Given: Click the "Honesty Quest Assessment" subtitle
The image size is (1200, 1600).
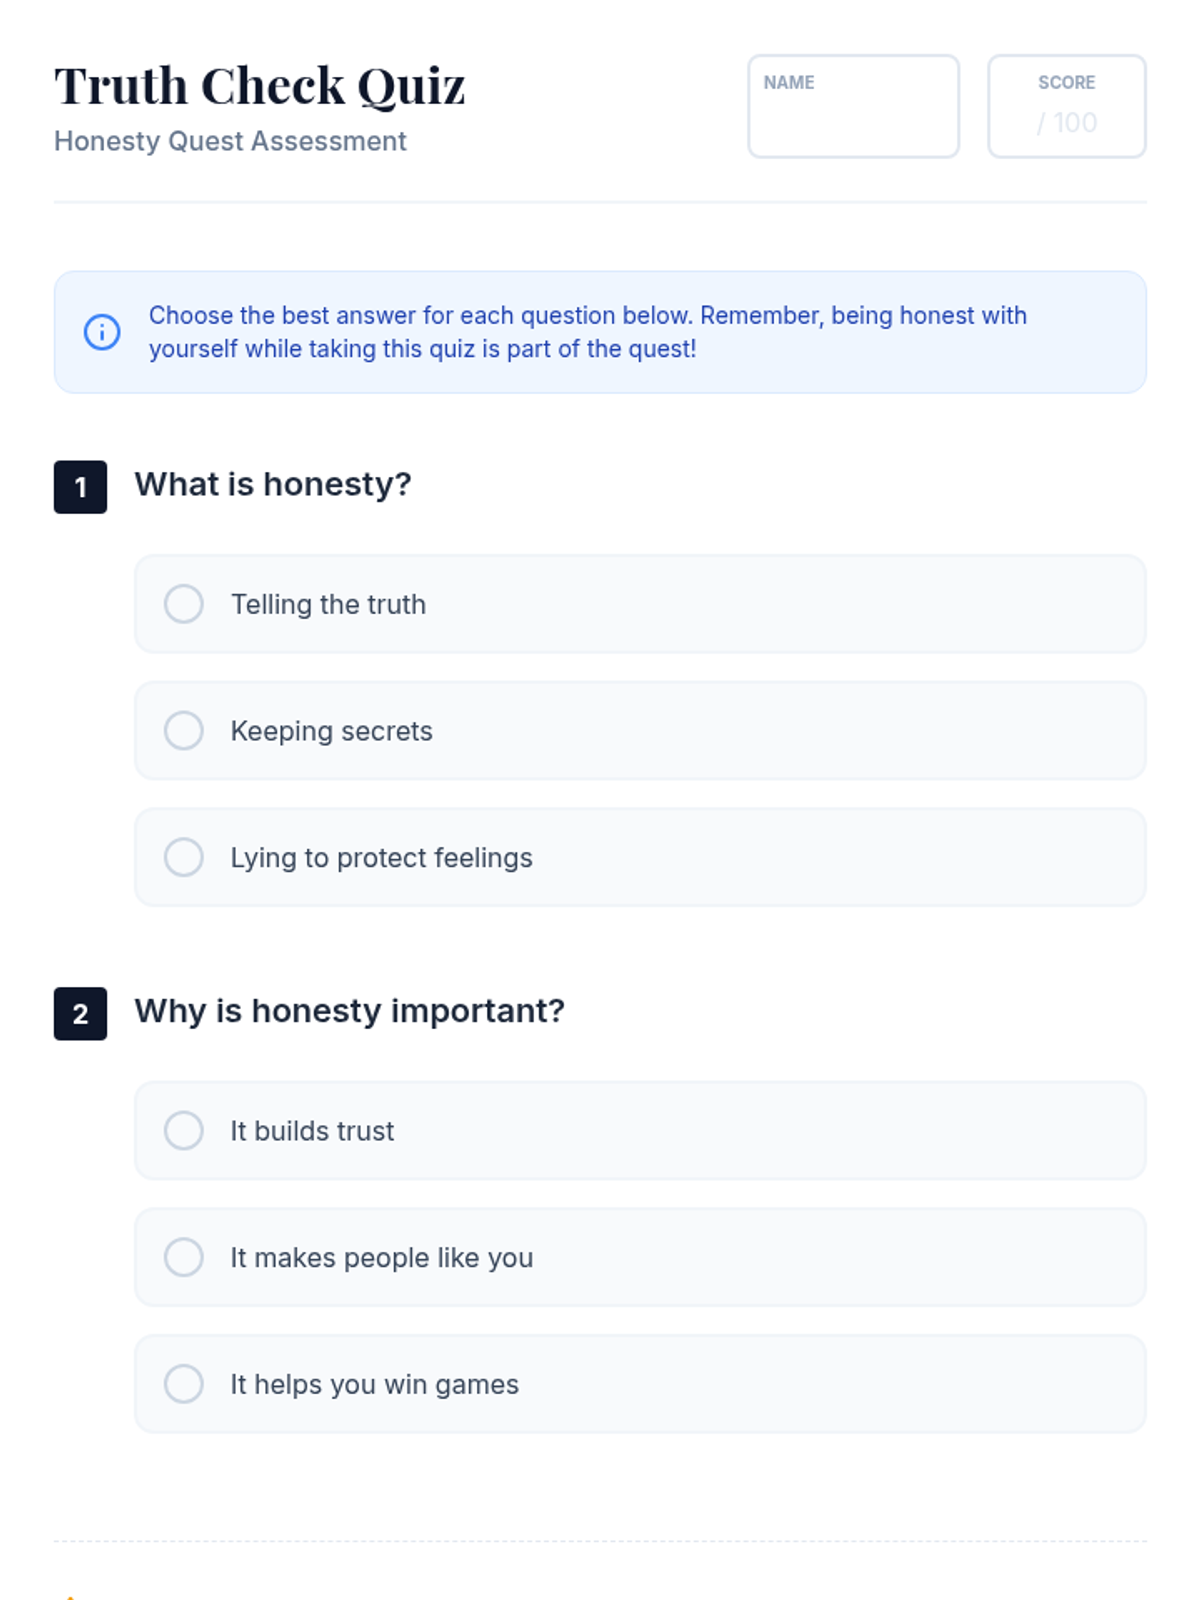Looking at the screenshot, I should point(230,141).
